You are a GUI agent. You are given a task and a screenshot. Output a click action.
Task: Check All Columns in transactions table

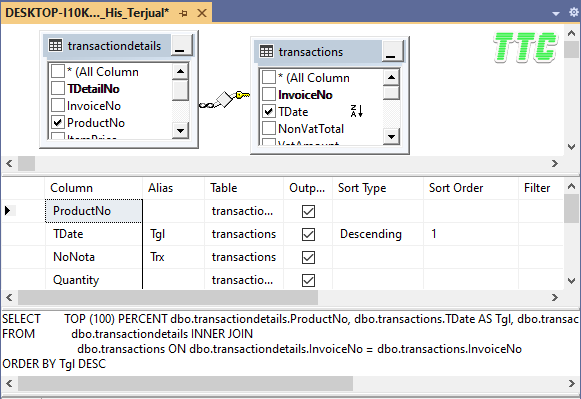269,77
